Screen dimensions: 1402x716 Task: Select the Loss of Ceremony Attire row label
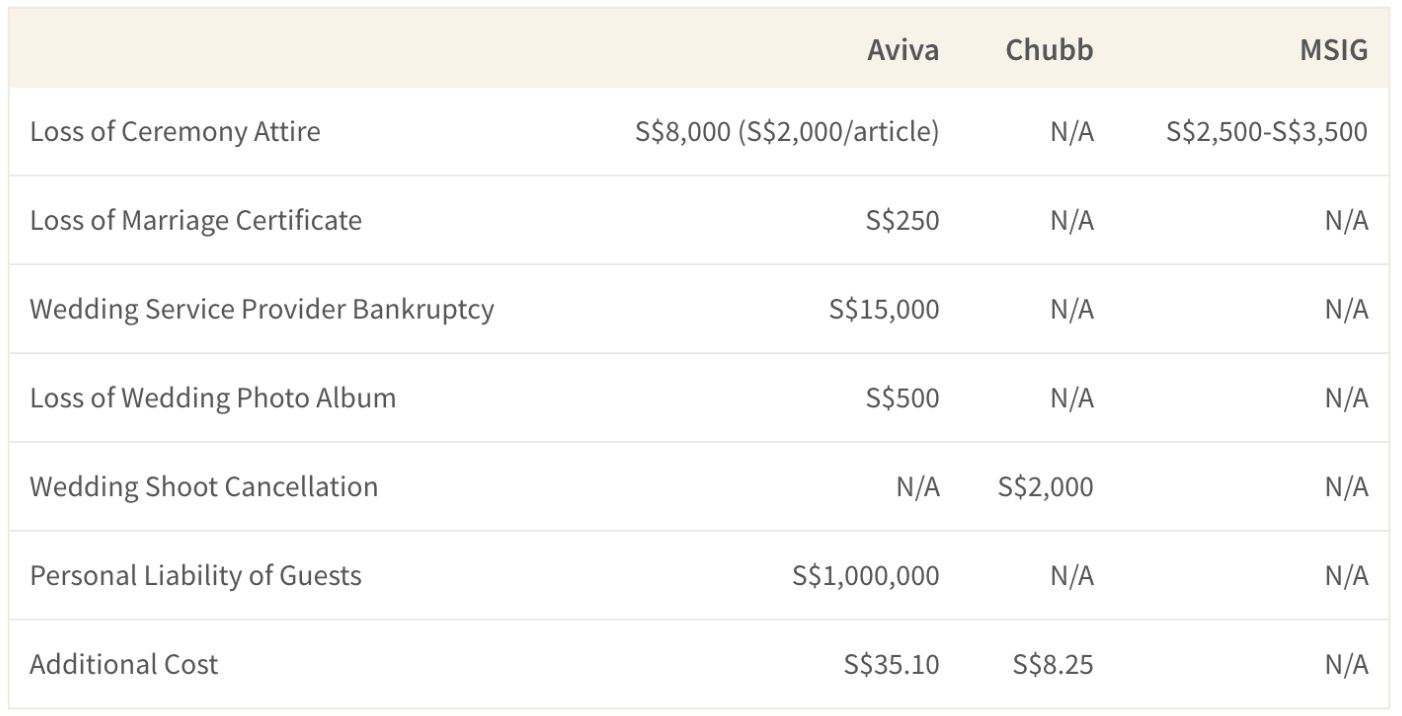[x=175, y=132]
